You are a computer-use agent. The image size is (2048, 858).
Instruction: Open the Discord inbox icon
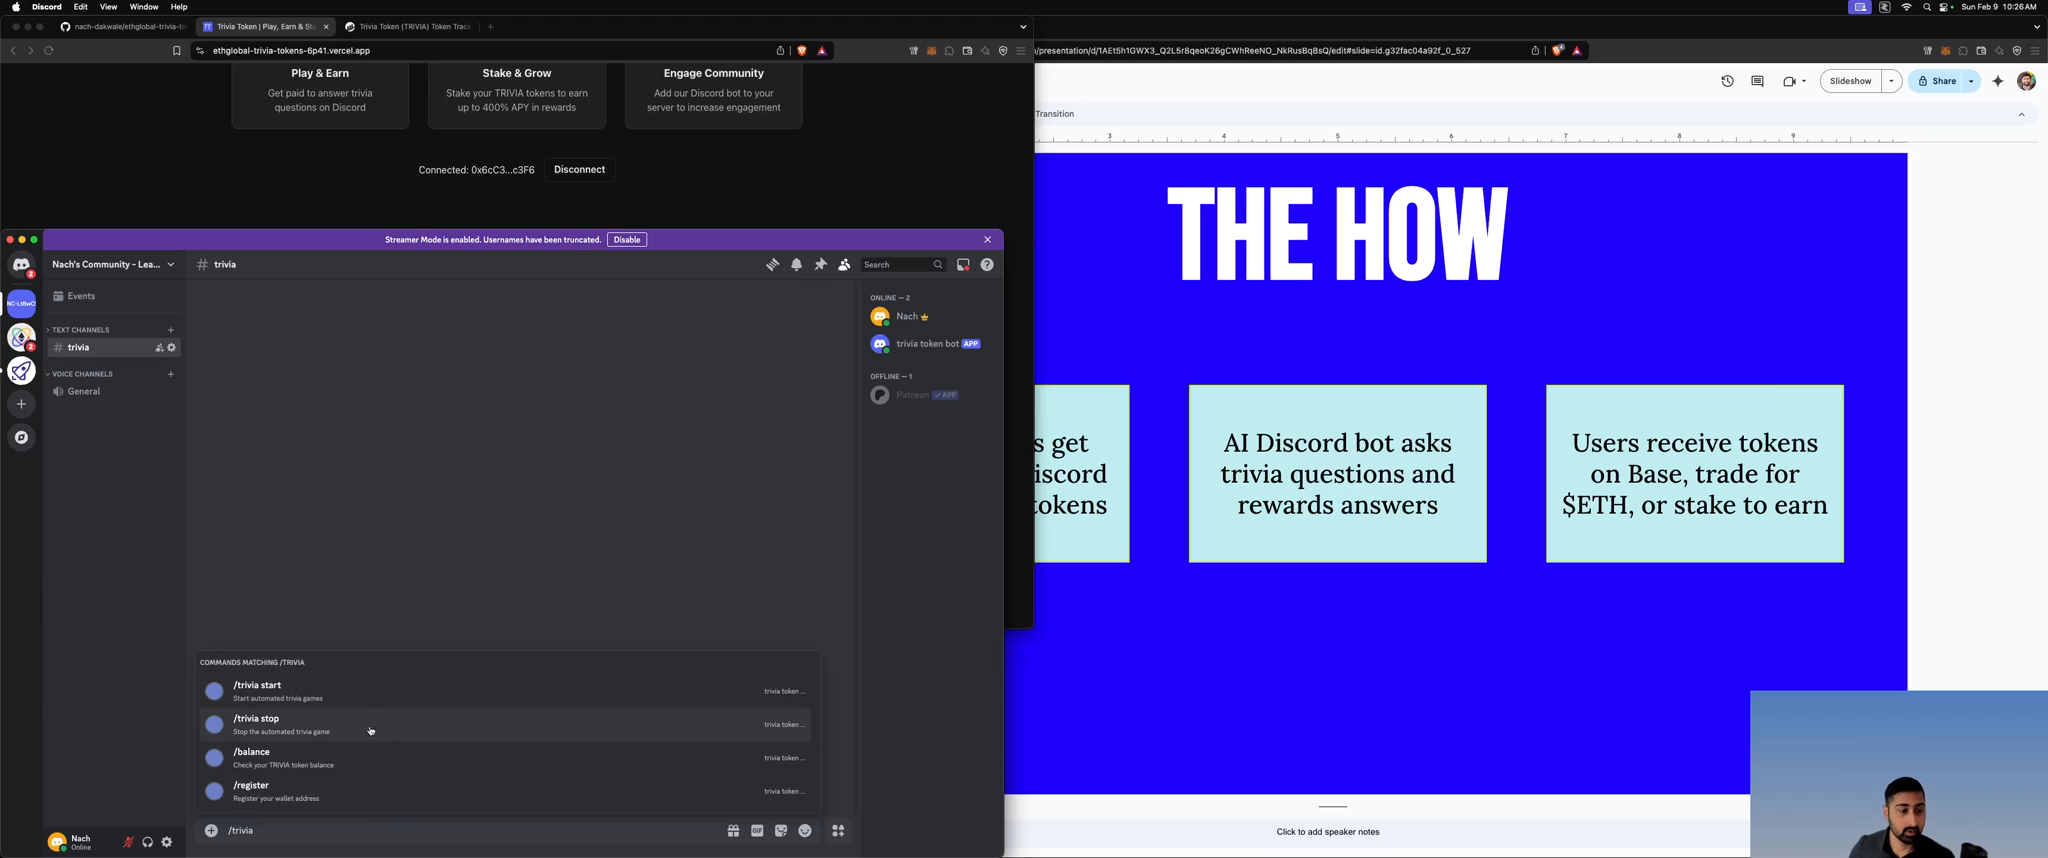tap(963, 265)
